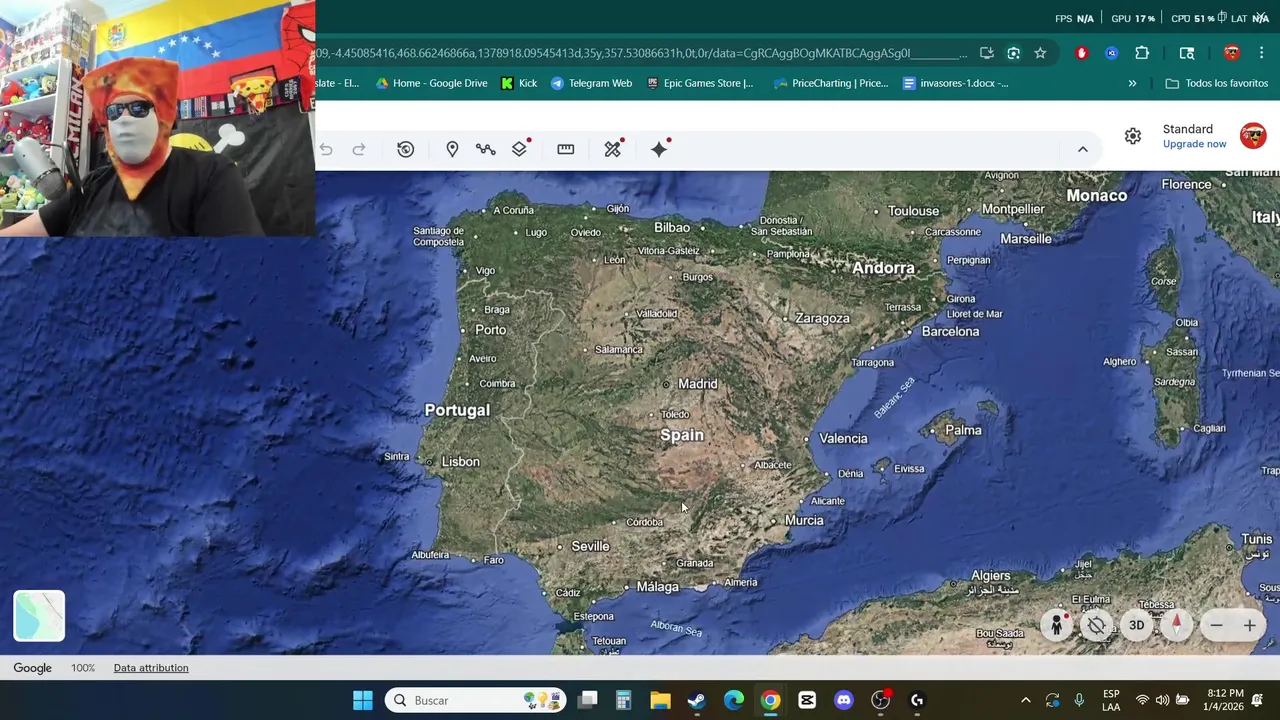Click the Valencia label on the map
This screenshot has width=1280, height=720.
(x=843, y=438)
